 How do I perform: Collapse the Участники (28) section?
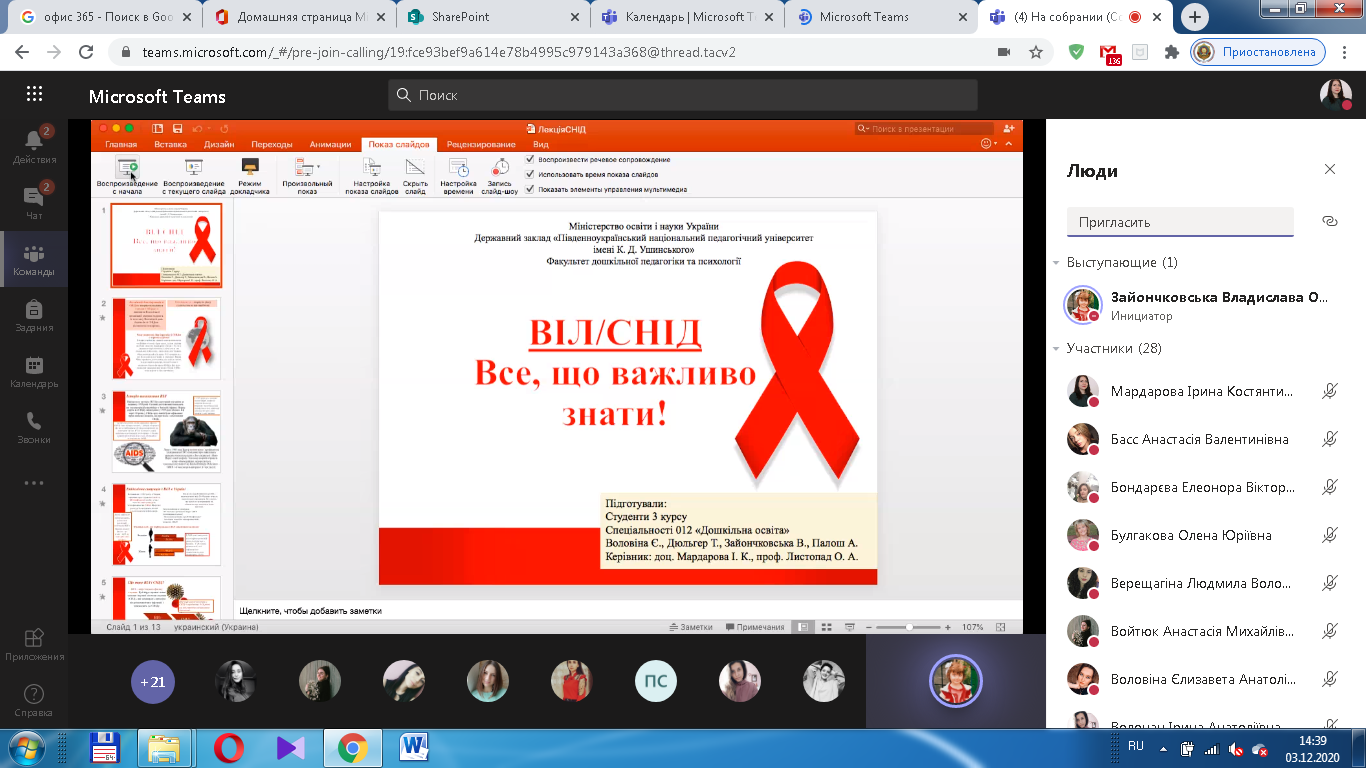tap(1056, 348)
